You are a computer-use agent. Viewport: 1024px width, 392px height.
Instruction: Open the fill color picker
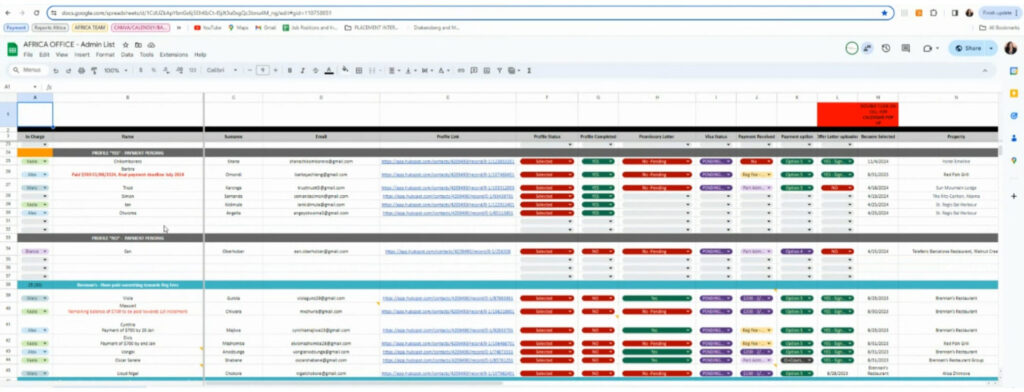coord(345,69)
